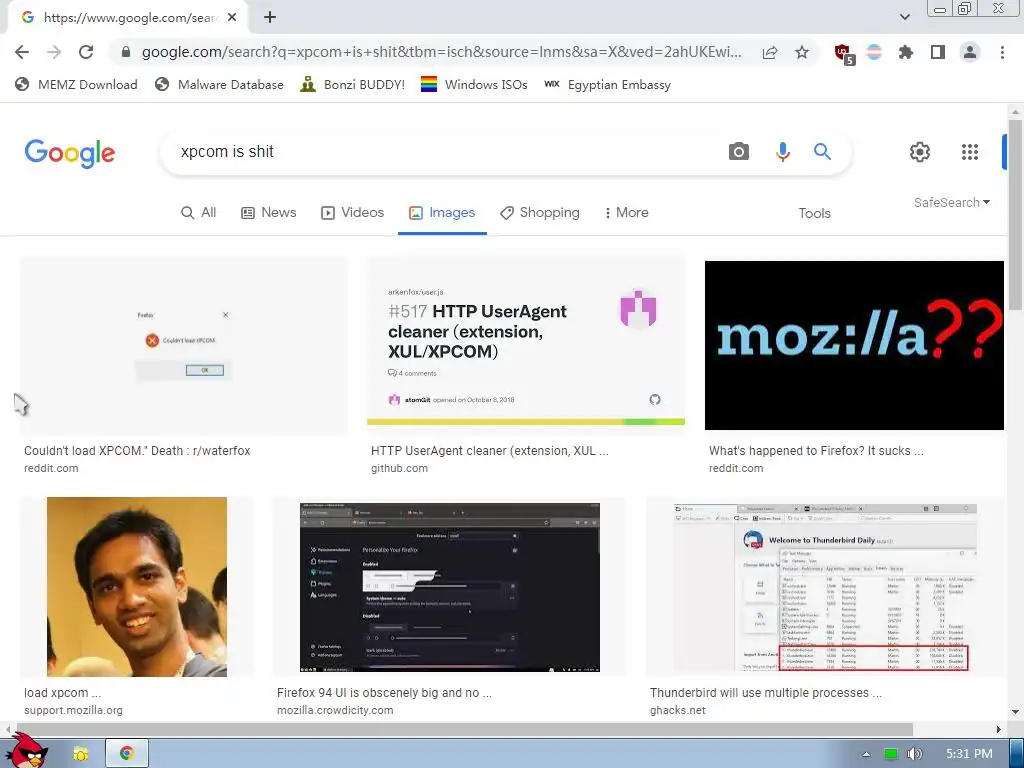Click the support.mozilla.org source label
The height and width of the screenshot is (768, 1024).
73,710
